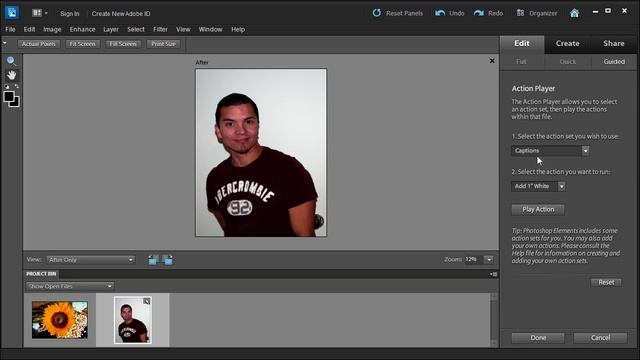
Task: Select the Hand tool
Action: (x=11, y=75)
